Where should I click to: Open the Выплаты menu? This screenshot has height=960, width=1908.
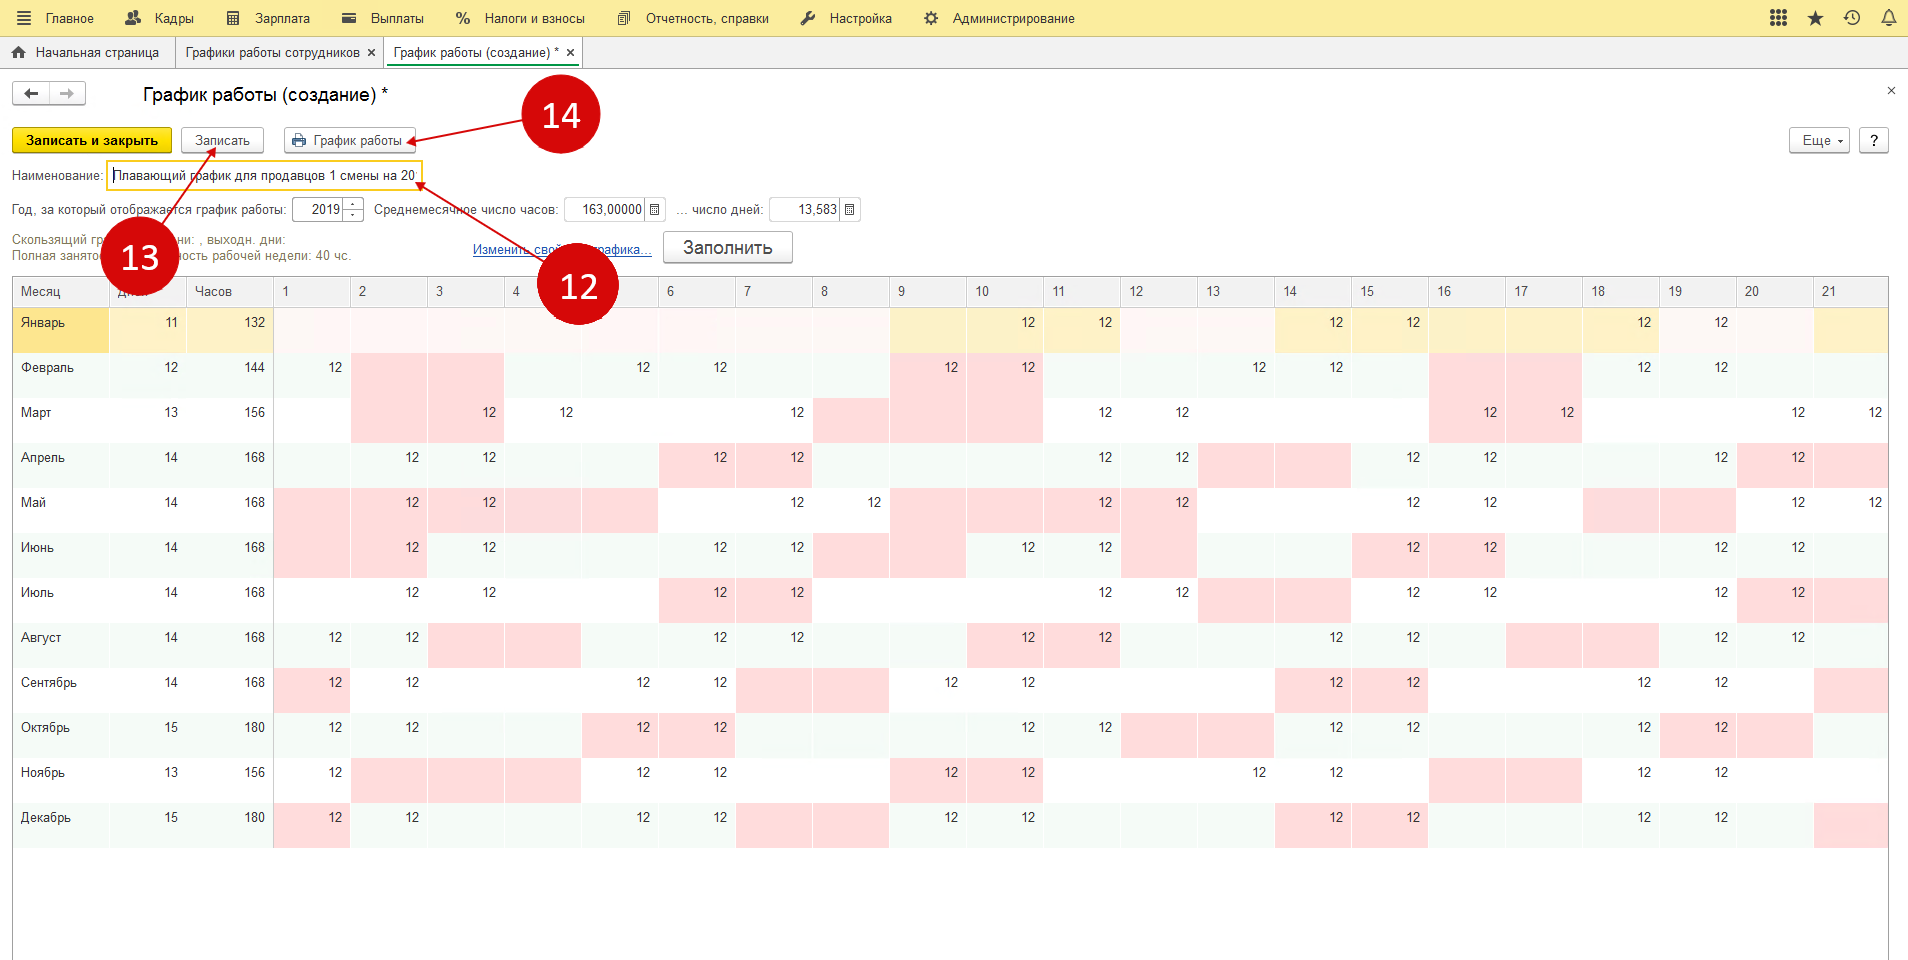tap(383, 18)
